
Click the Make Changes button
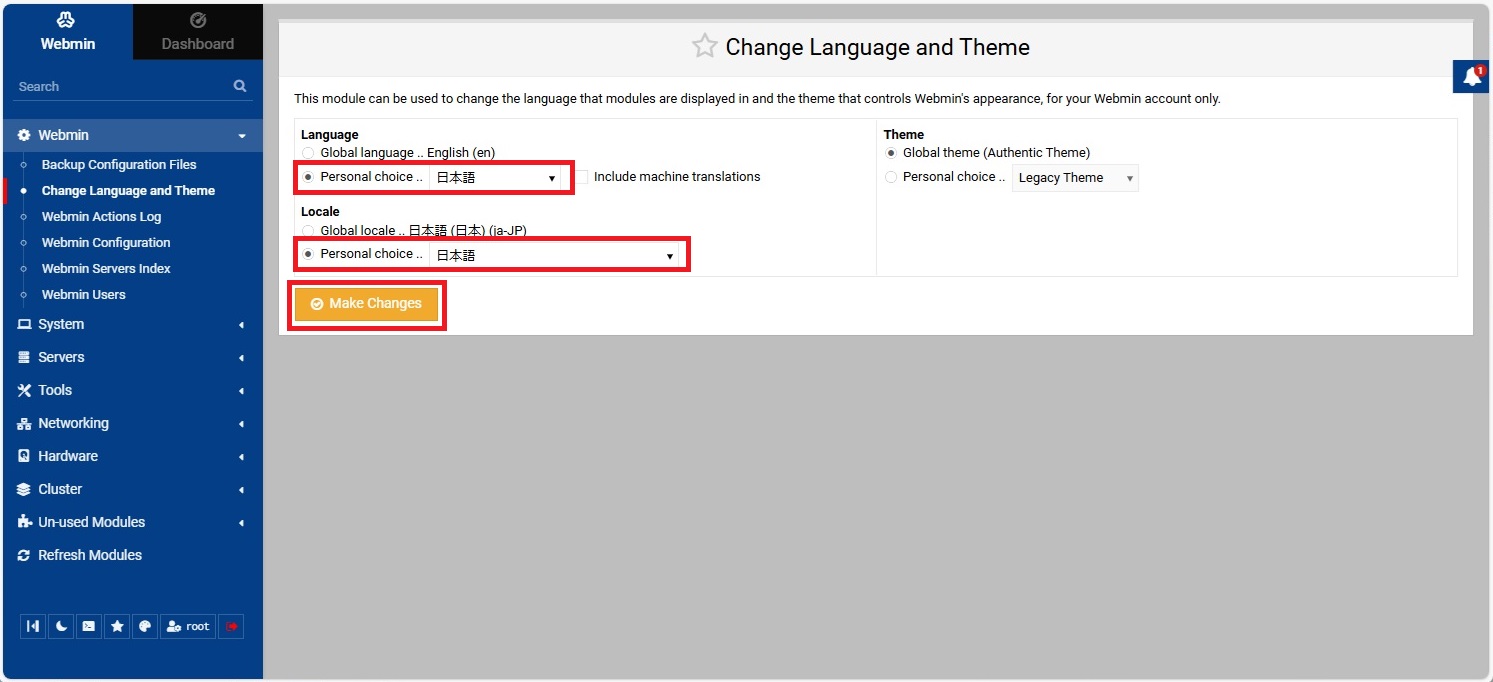pos(367,304)
